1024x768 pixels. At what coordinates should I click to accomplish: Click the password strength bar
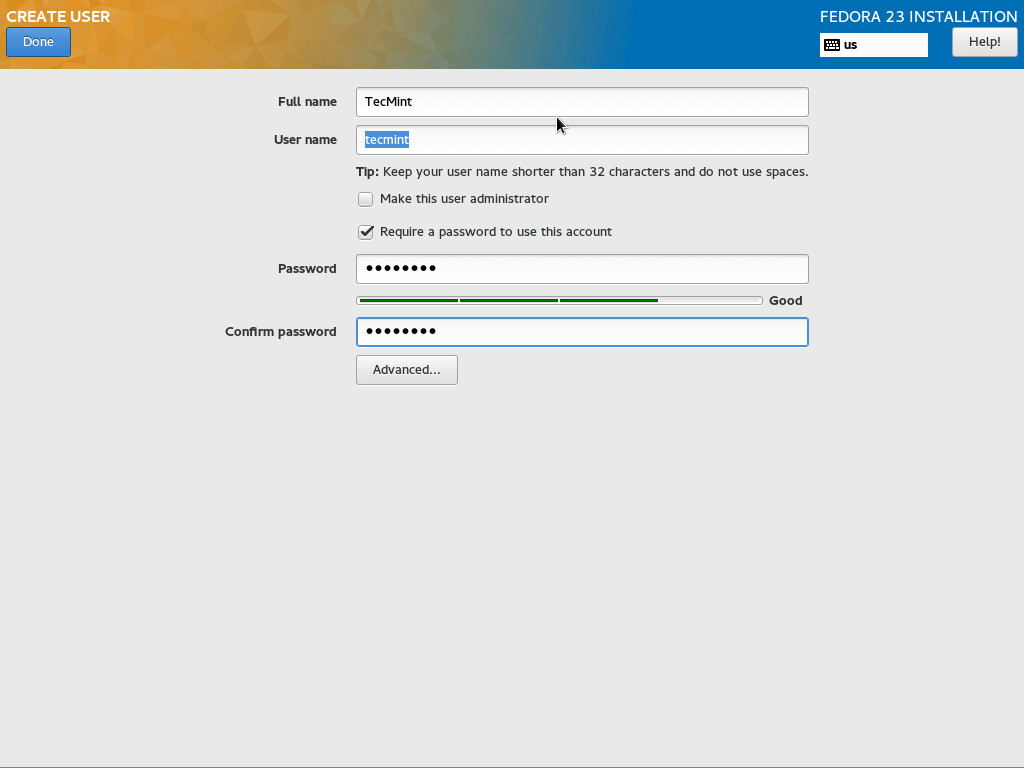pyautogui.click(x=559, y=300)
